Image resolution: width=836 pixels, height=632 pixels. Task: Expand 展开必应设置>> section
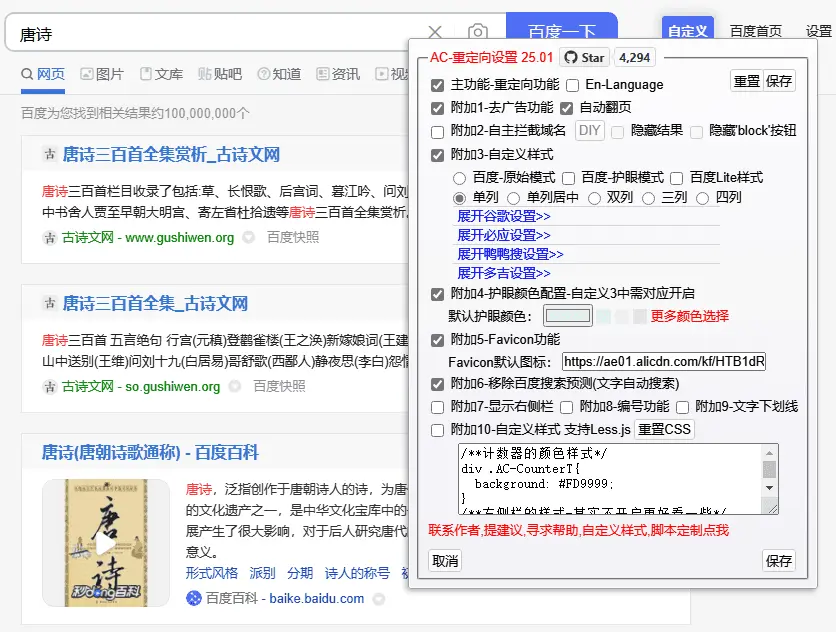pos(503,235)
